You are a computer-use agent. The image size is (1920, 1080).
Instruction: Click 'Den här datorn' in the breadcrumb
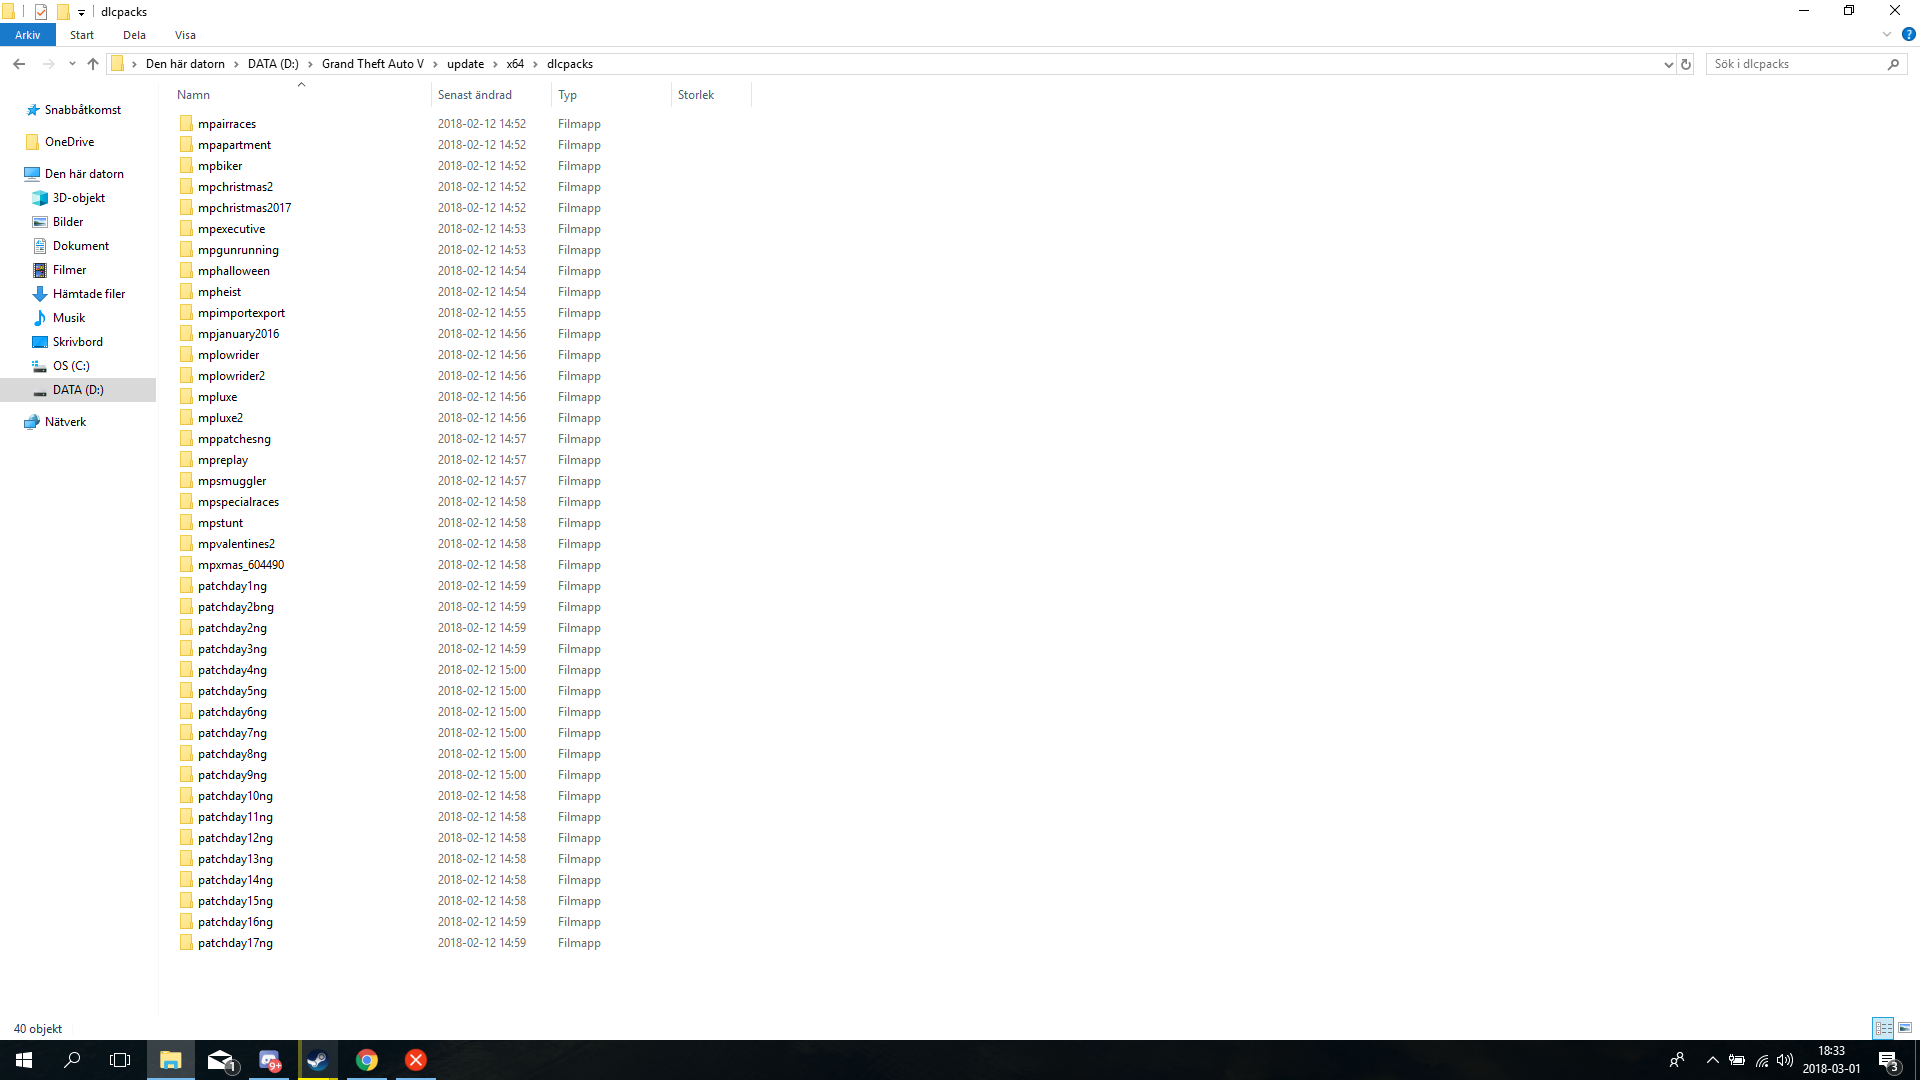[185, 64]
